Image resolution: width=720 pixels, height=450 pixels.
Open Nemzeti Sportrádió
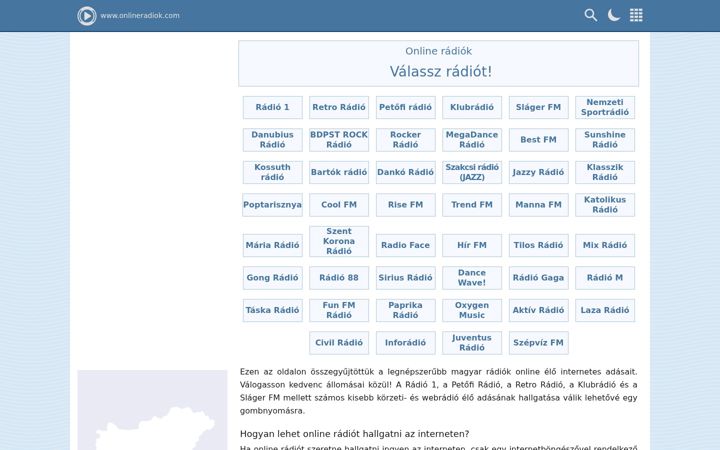click(x=605, y=107)
